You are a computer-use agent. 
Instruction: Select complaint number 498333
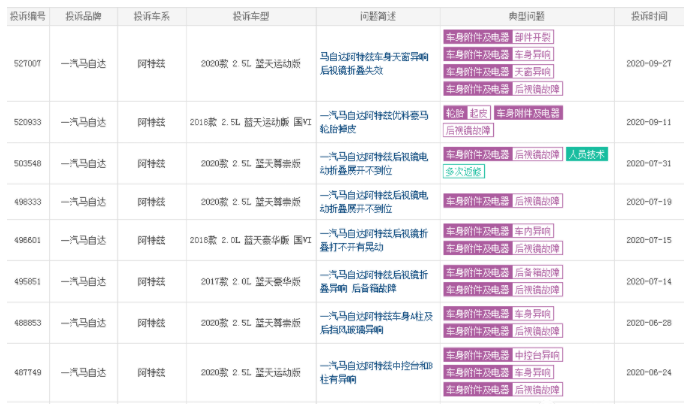(28, 202)
